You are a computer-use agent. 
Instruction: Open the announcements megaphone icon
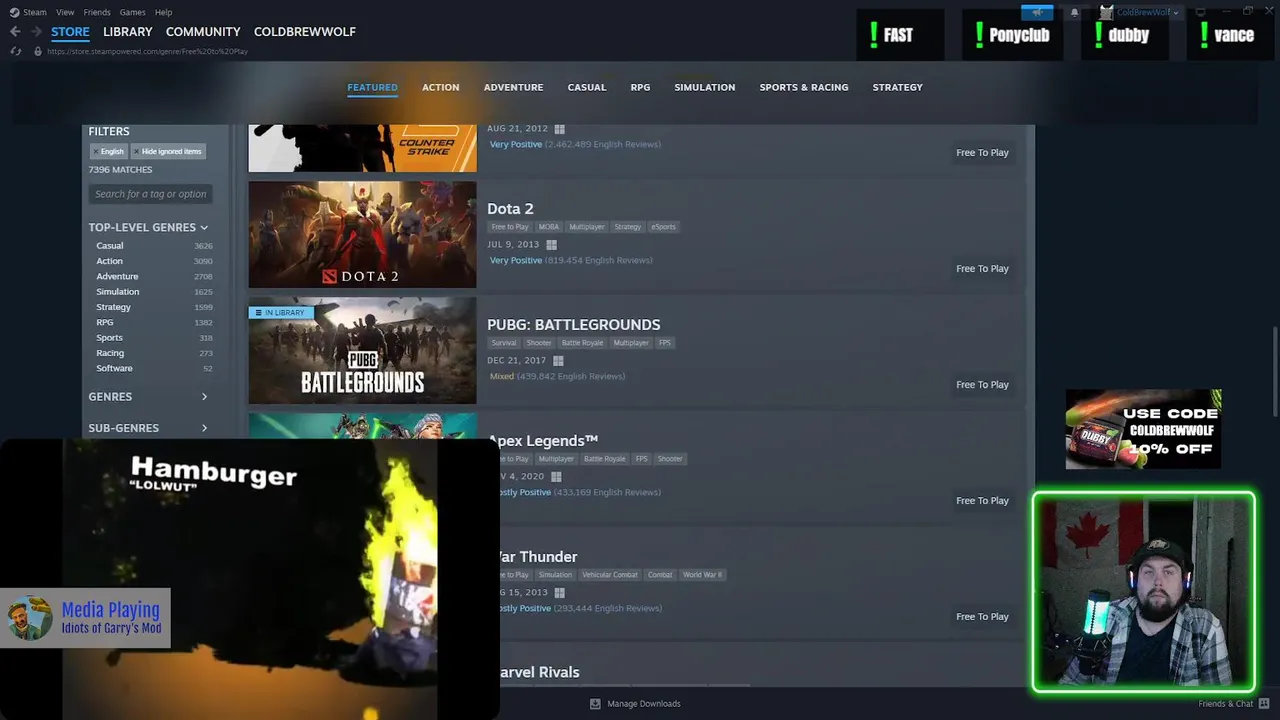click(x=1037, y=12)
